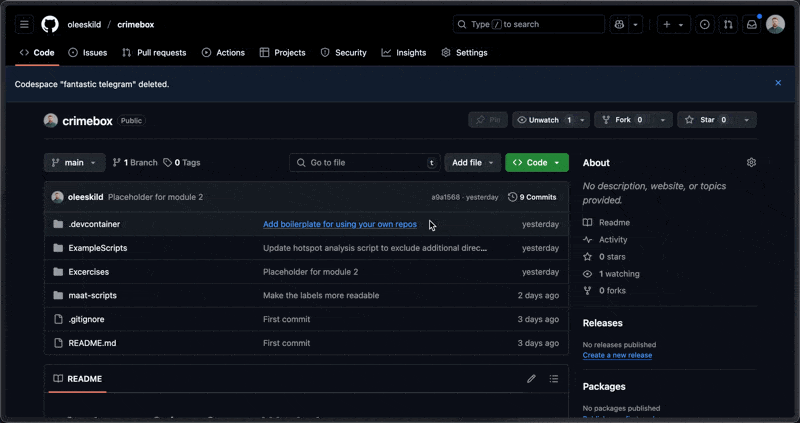Viewport: 800px width, 423px height.
Task: Open pull requests icon in header
Action: click(x=728, y=24)
